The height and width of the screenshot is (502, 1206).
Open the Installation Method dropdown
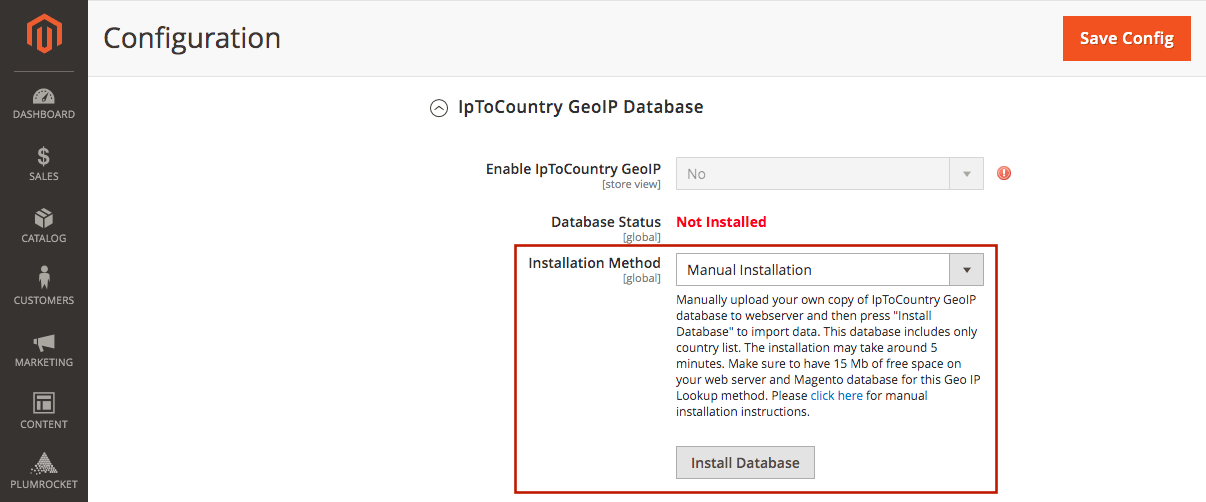830,270
